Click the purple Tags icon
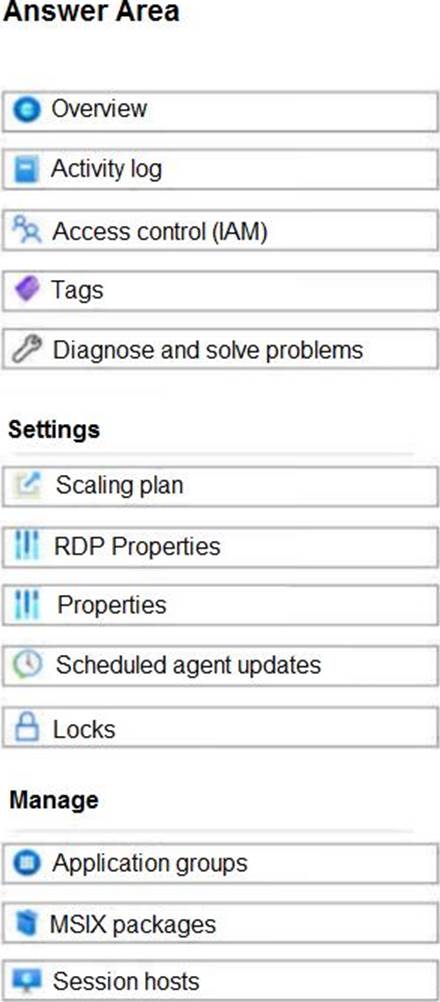This screenshot has height=1002, width=440. pyautogui.click(x=27, y=289)
